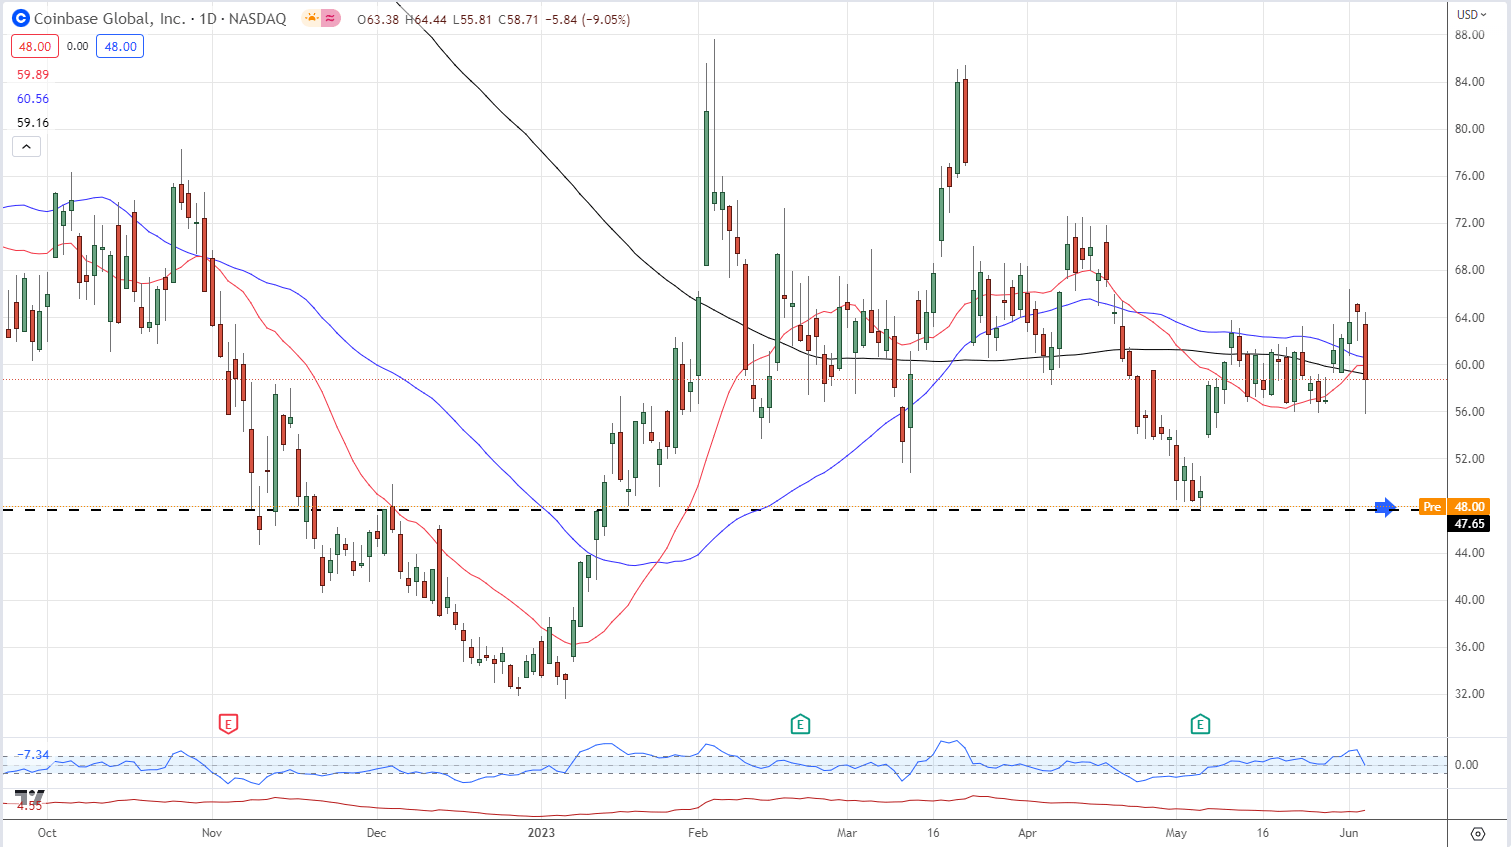Click the black 47.65 price label
The height and width of the screenshot is (847, 1511).
[1469, 524]
